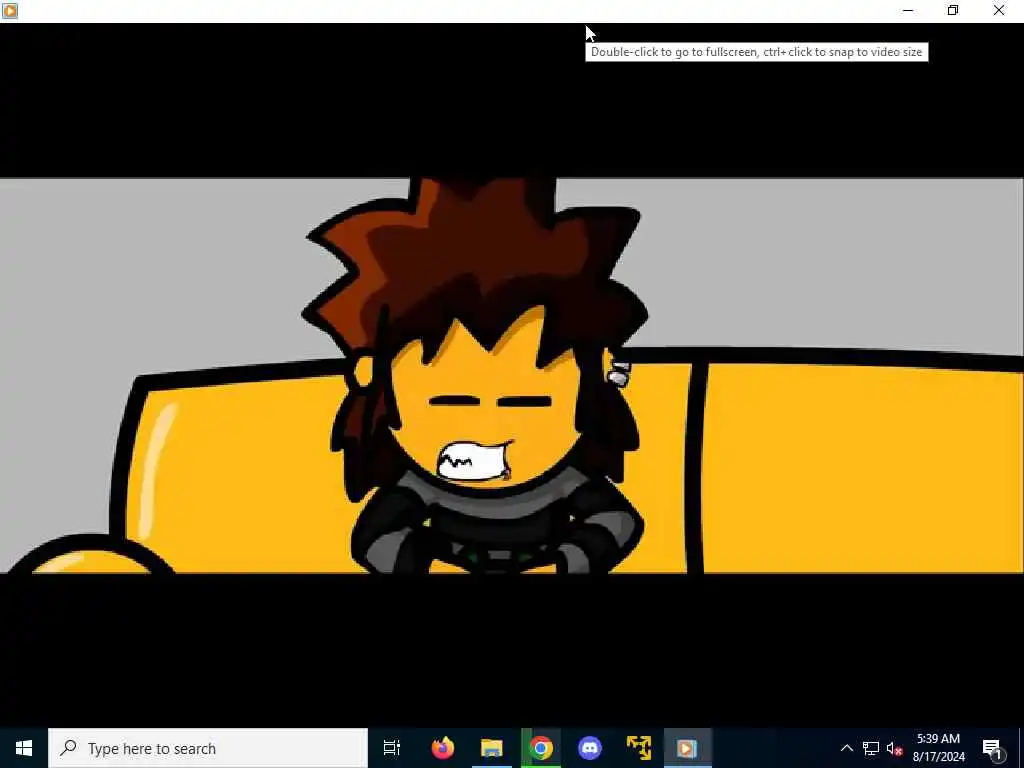
Task: Open the Action Center notifications icon
Action: coord(992,748)
